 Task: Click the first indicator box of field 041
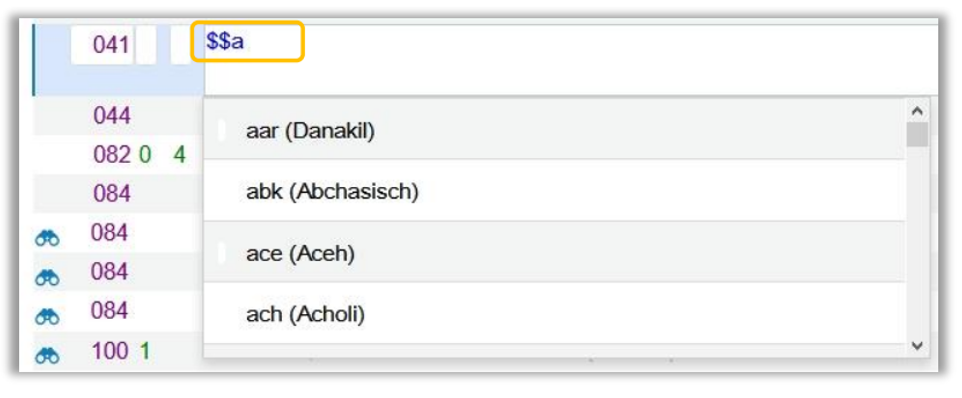146,45
